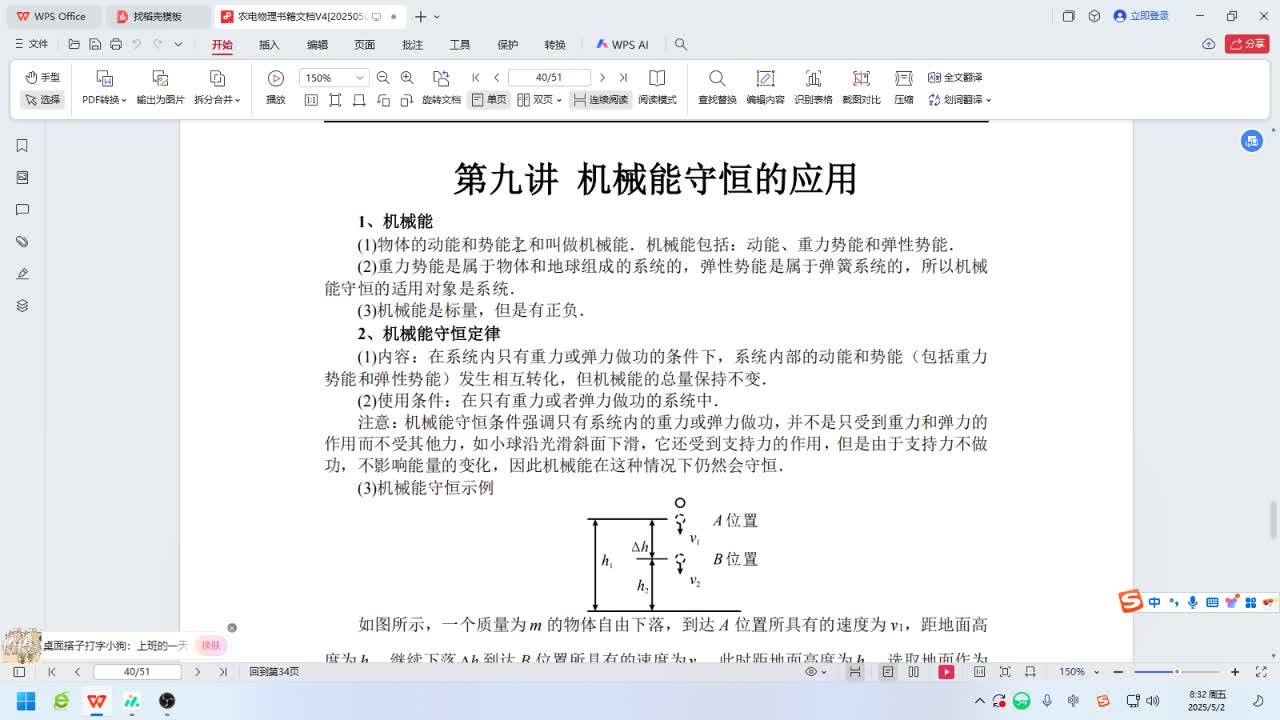Click the 40/51 page number field in toolbar
The width and height of the screenshot is (1280, 720).
pos(549,78)
